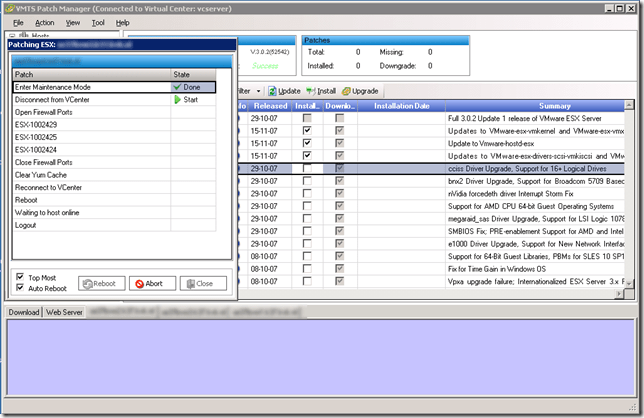Image resolution: width=644 pixels, height=418 pixels.
Task: Toggle Download checkbox for e1000 Driver Upgrade row
Action: 340,243
